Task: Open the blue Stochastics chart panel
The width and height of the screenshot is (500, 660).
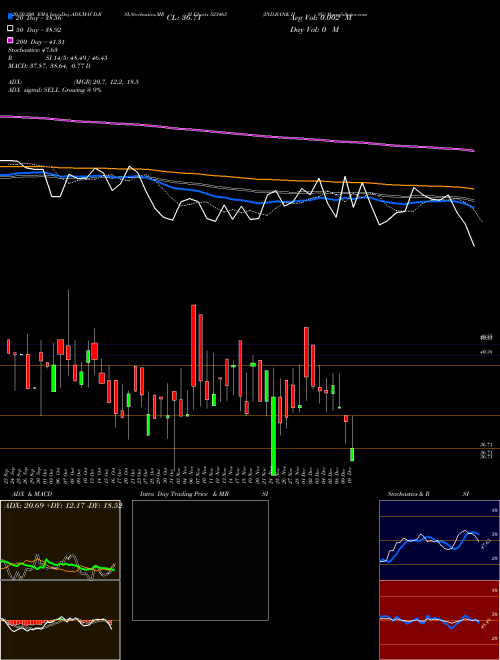Action: tap(439, 540)
